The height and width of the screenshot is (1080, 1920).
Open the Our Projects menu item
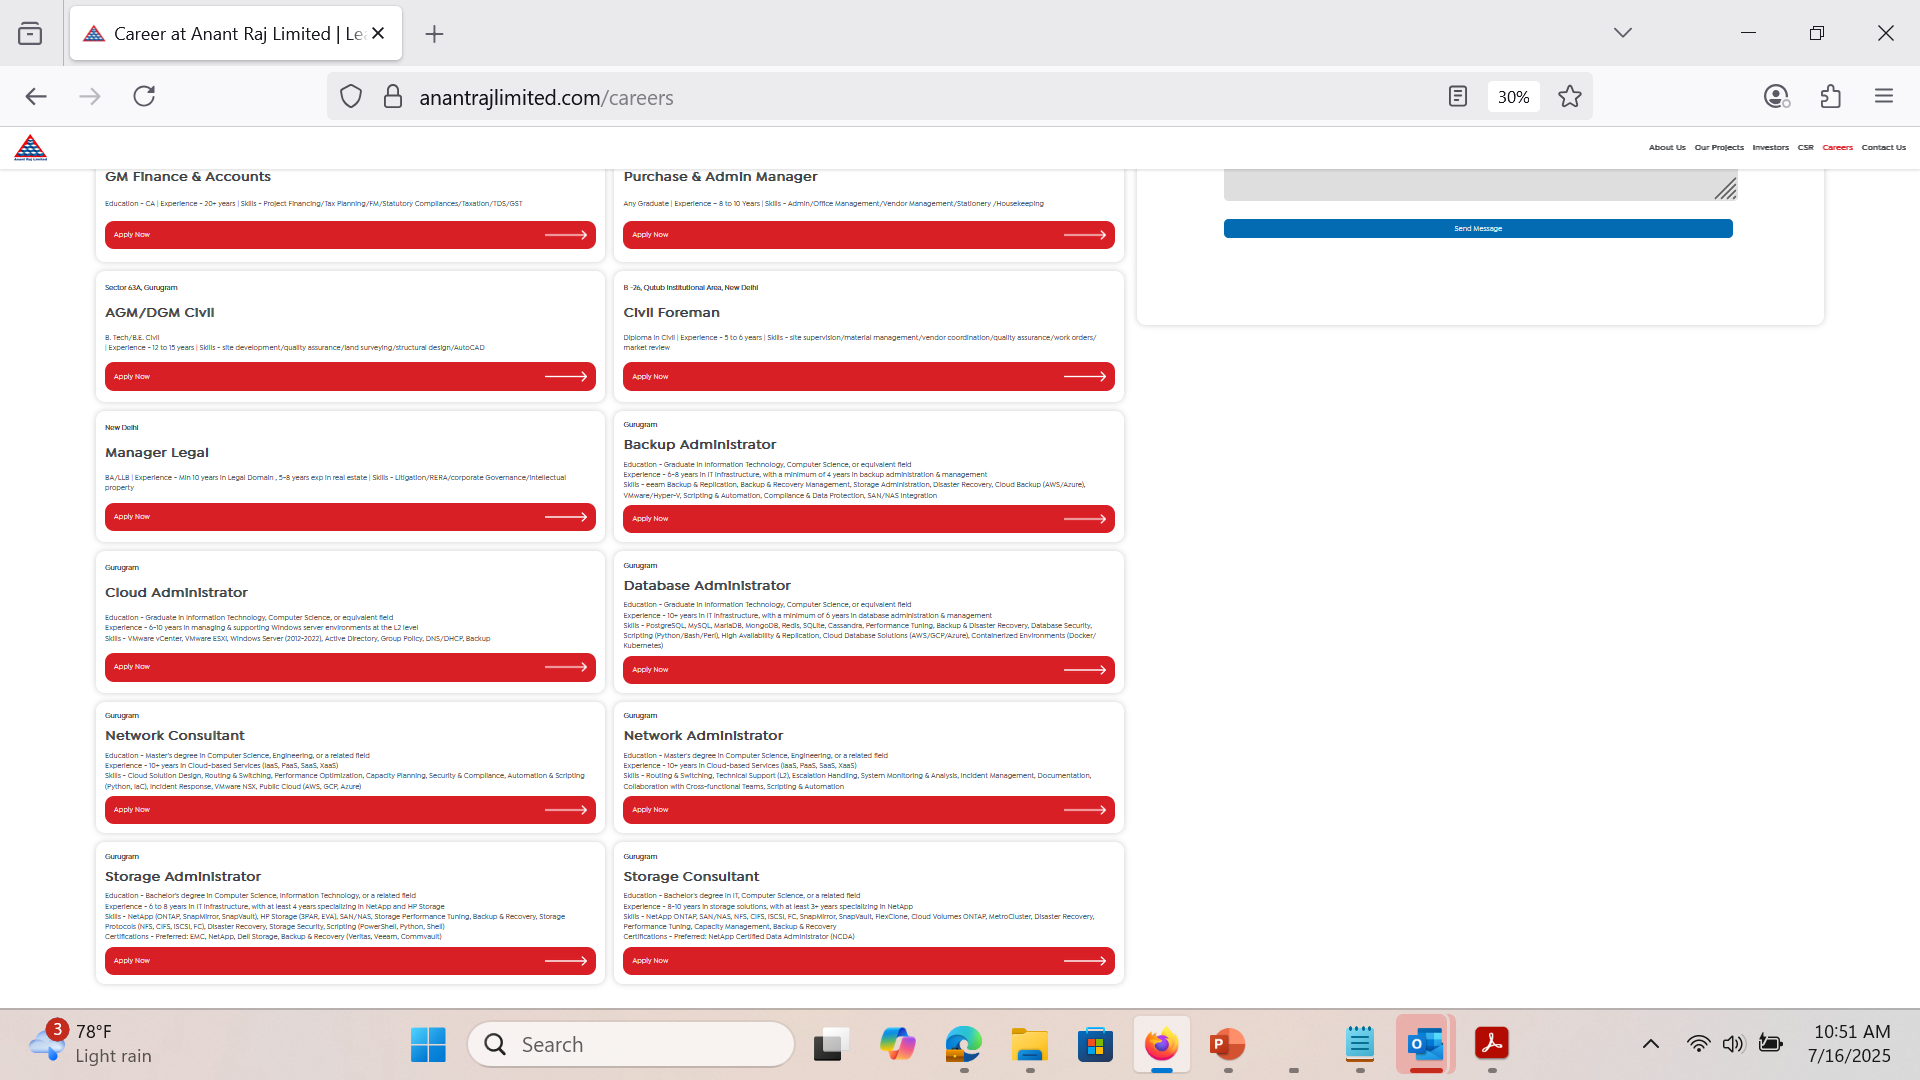pyautogui.click(x=1718, y=148)
